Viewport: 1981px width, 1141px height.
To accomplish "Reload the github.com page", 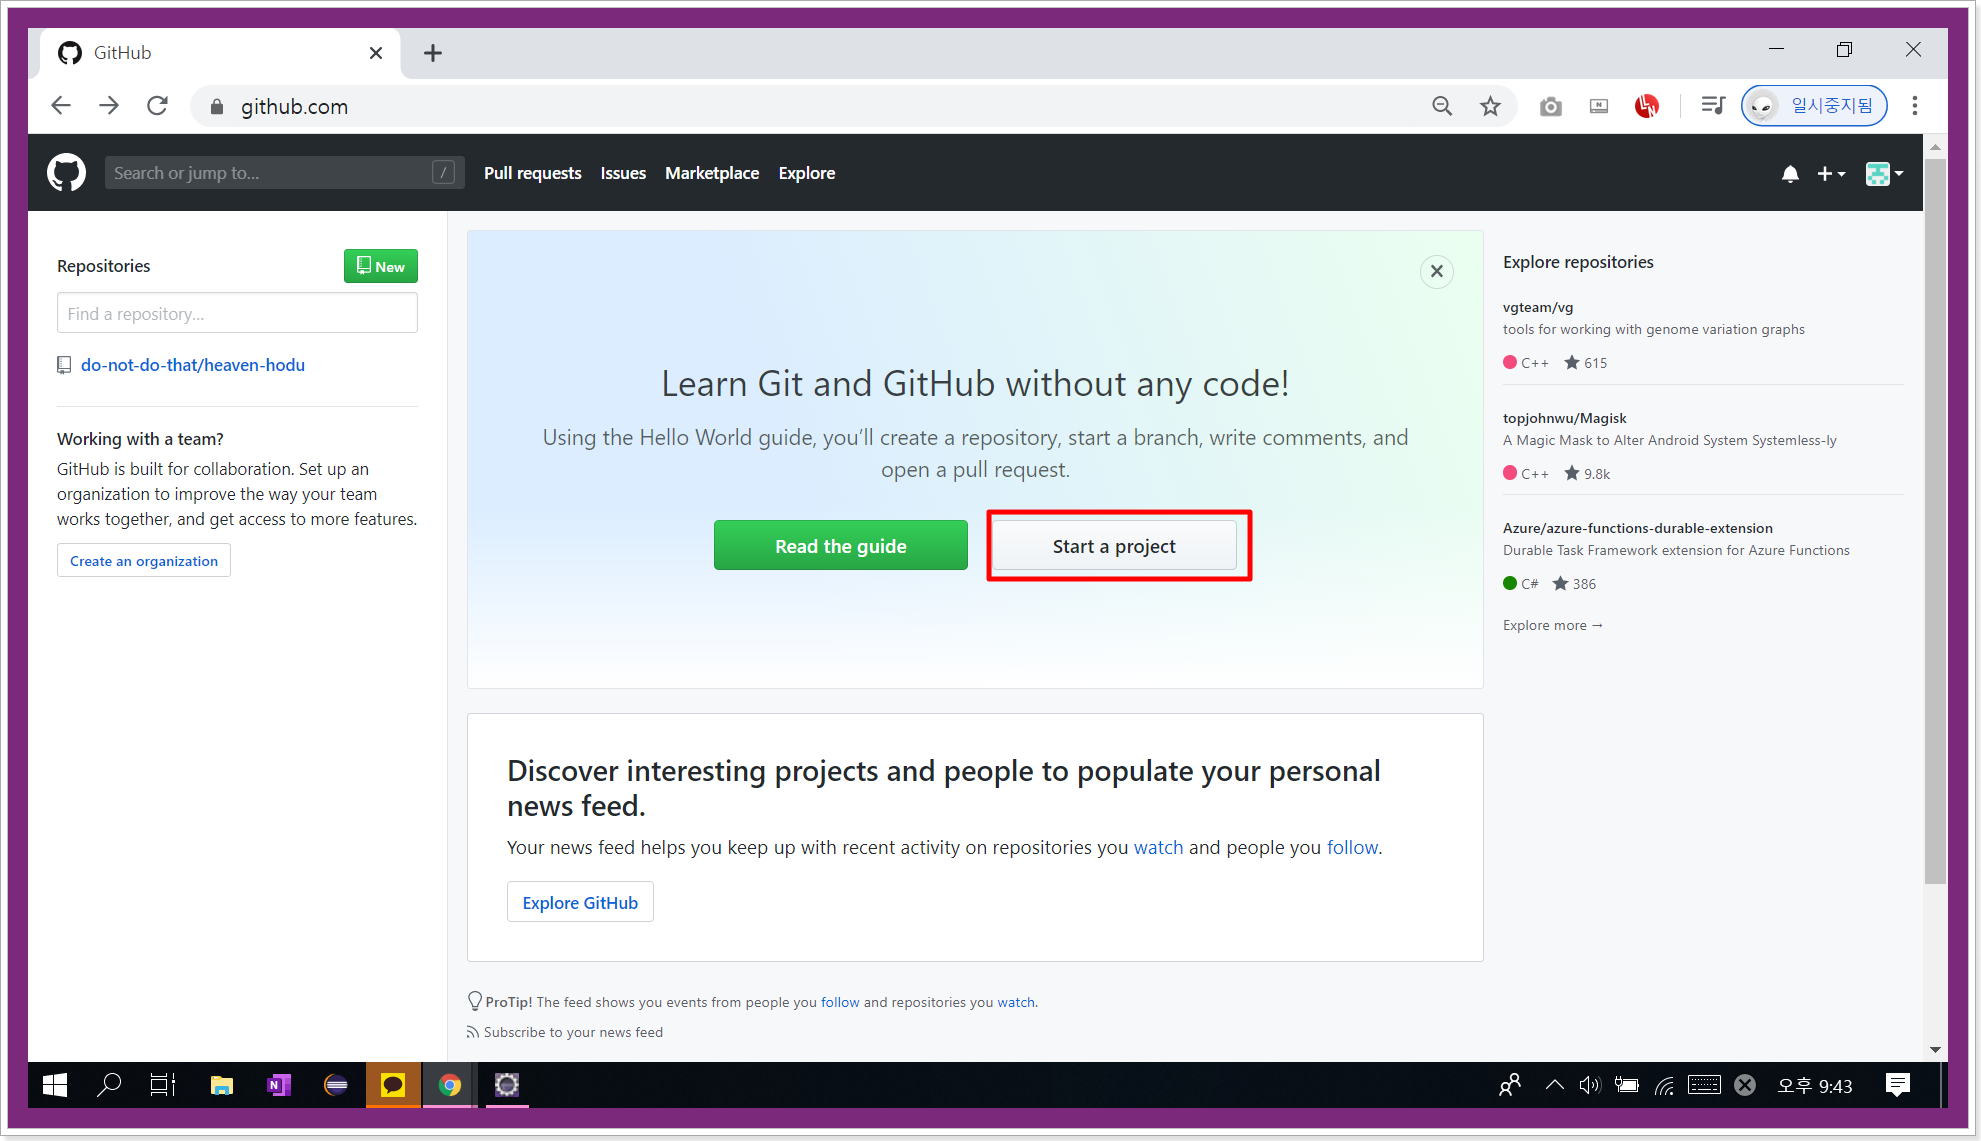I will [x=157, y=106].
